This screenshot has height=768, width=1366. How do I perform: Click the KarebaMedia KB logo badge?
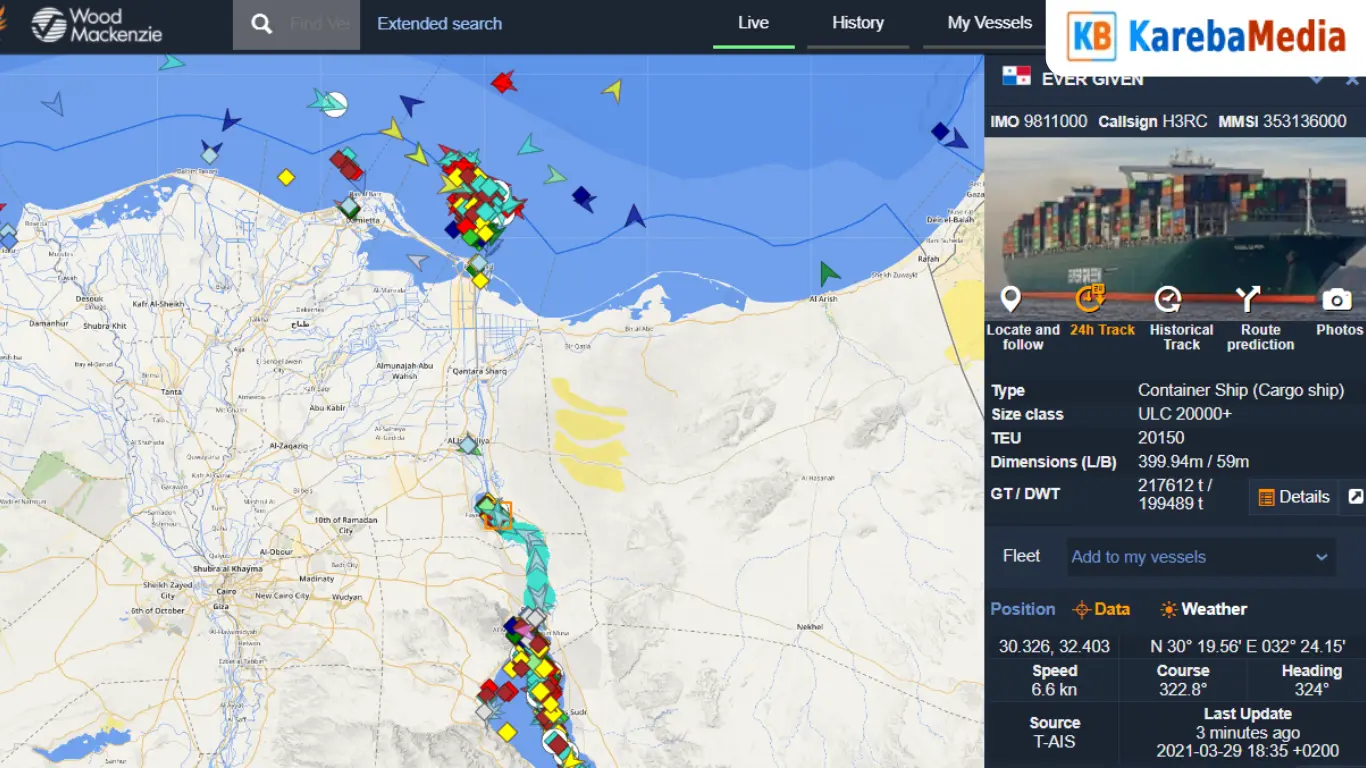click(1092, 36)
